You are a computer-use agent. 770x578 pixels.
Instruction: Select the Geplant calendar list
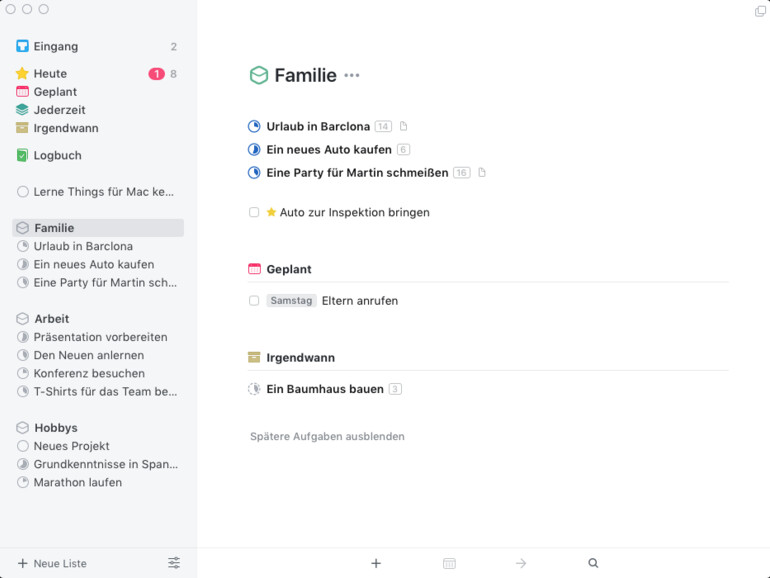click(55, 92)
